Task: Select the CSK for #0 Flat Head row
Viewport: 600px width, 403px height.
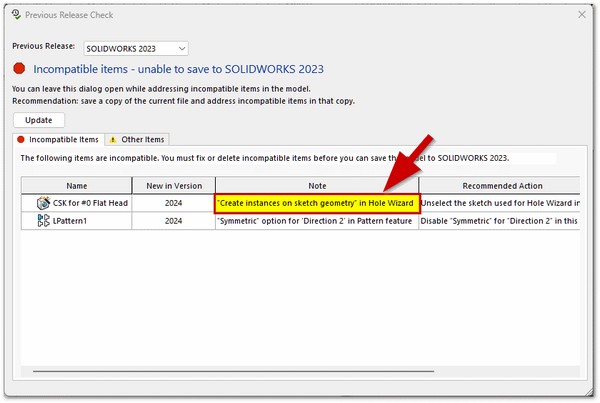Action: pyautogui.click(x=300, y=203)
